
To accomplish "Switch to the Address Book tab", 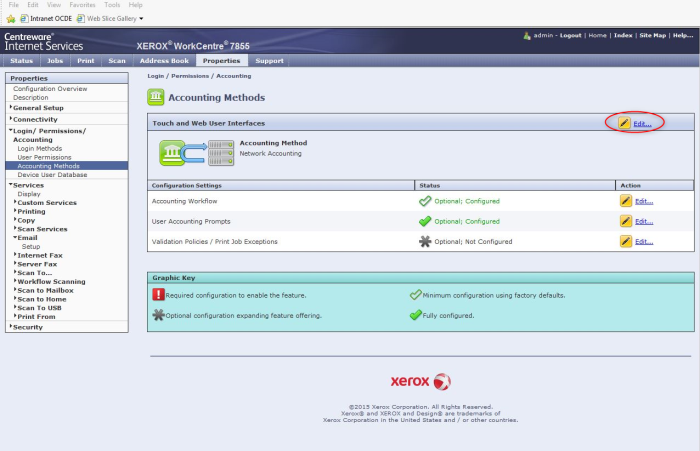I will (x=161, y=61).
